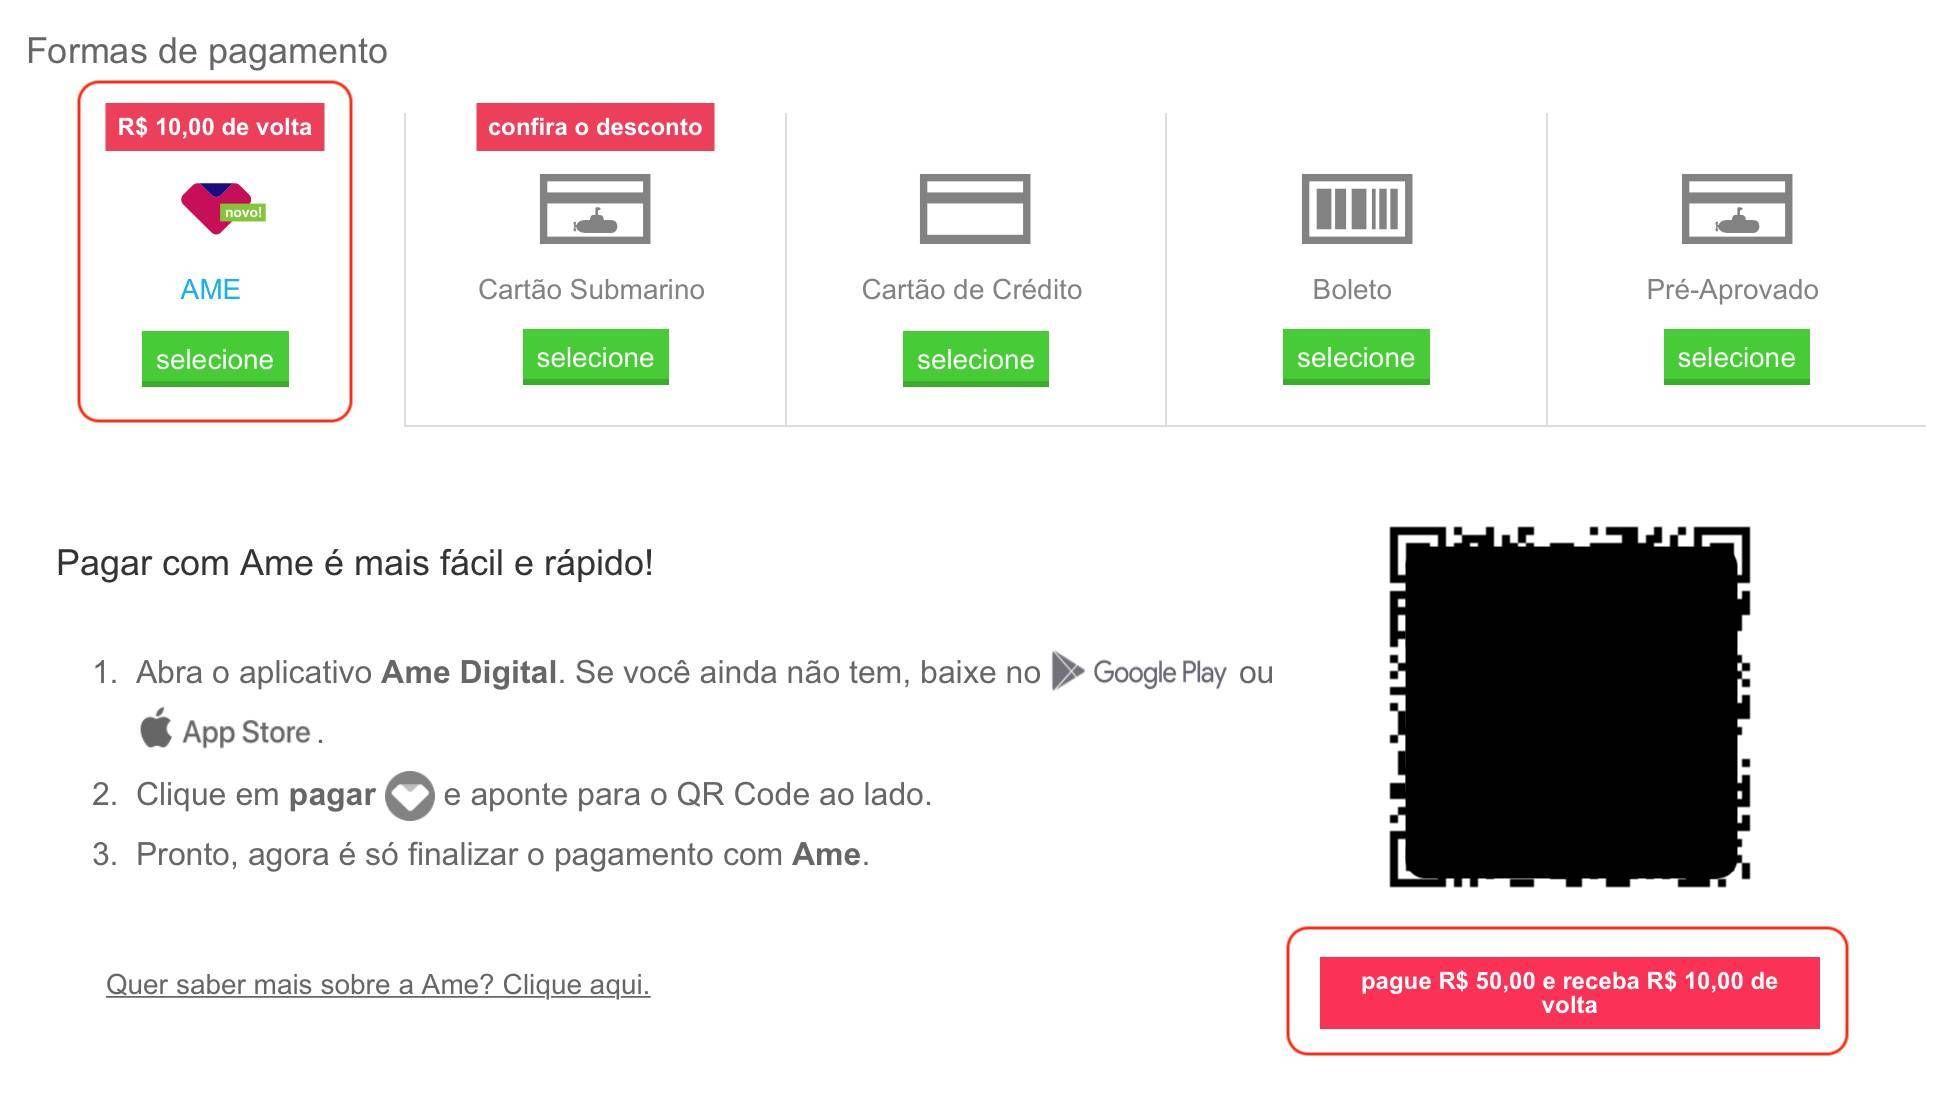Open Quer saber mais sobre a Ame link
This screenshot has height=1112, width=1946.
click(378, 985)
